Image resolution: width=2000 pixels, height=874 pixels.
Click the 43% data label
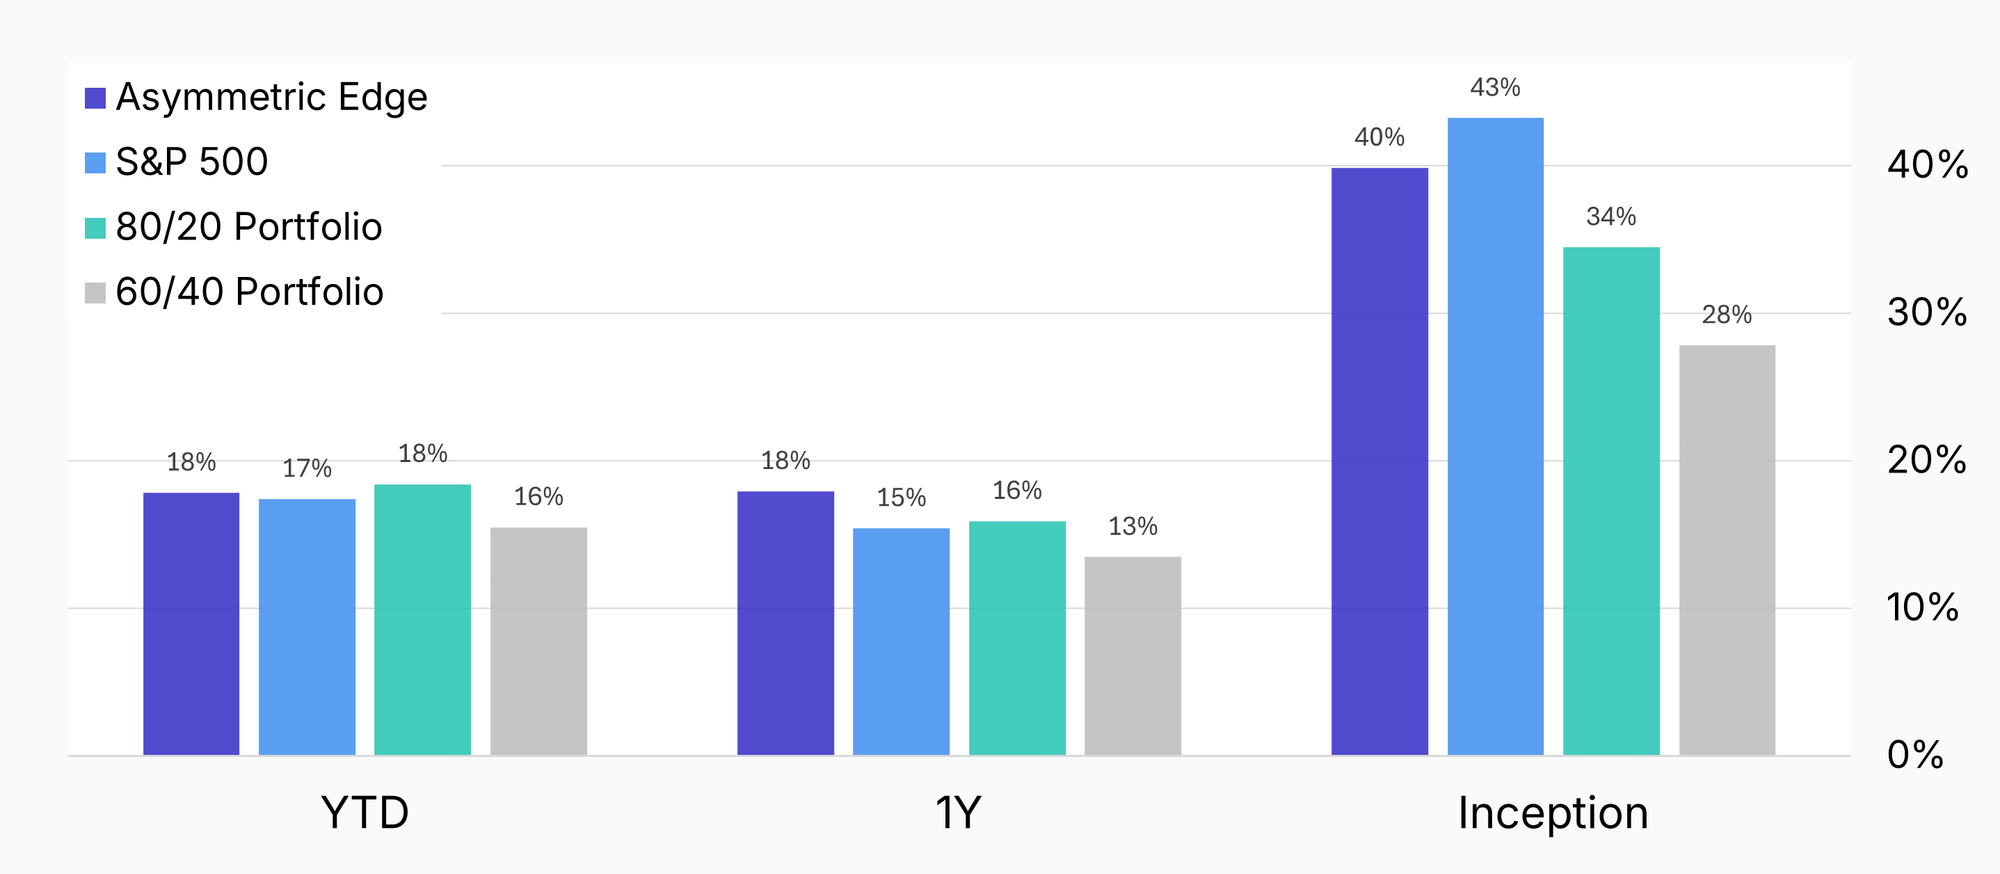pos(1495,88)
